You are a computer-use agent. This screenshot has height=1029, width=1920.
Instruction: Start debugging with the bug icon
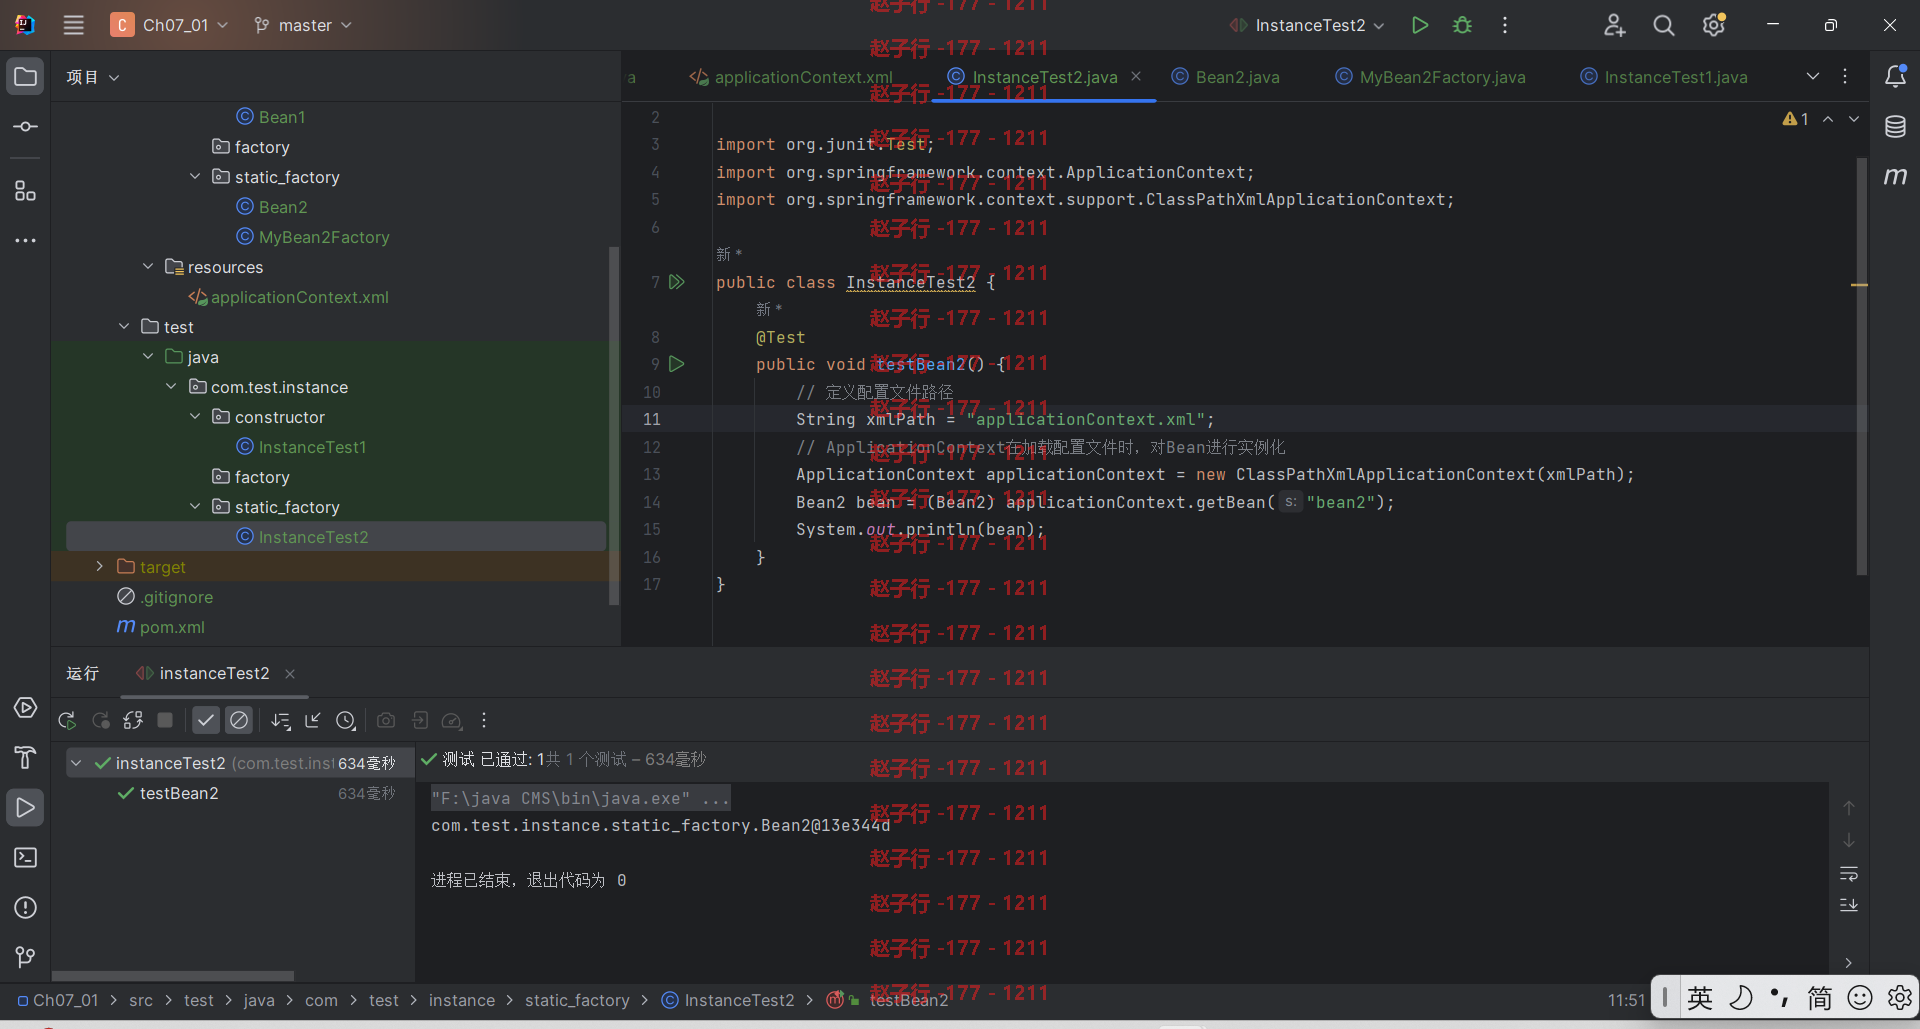1462,25
